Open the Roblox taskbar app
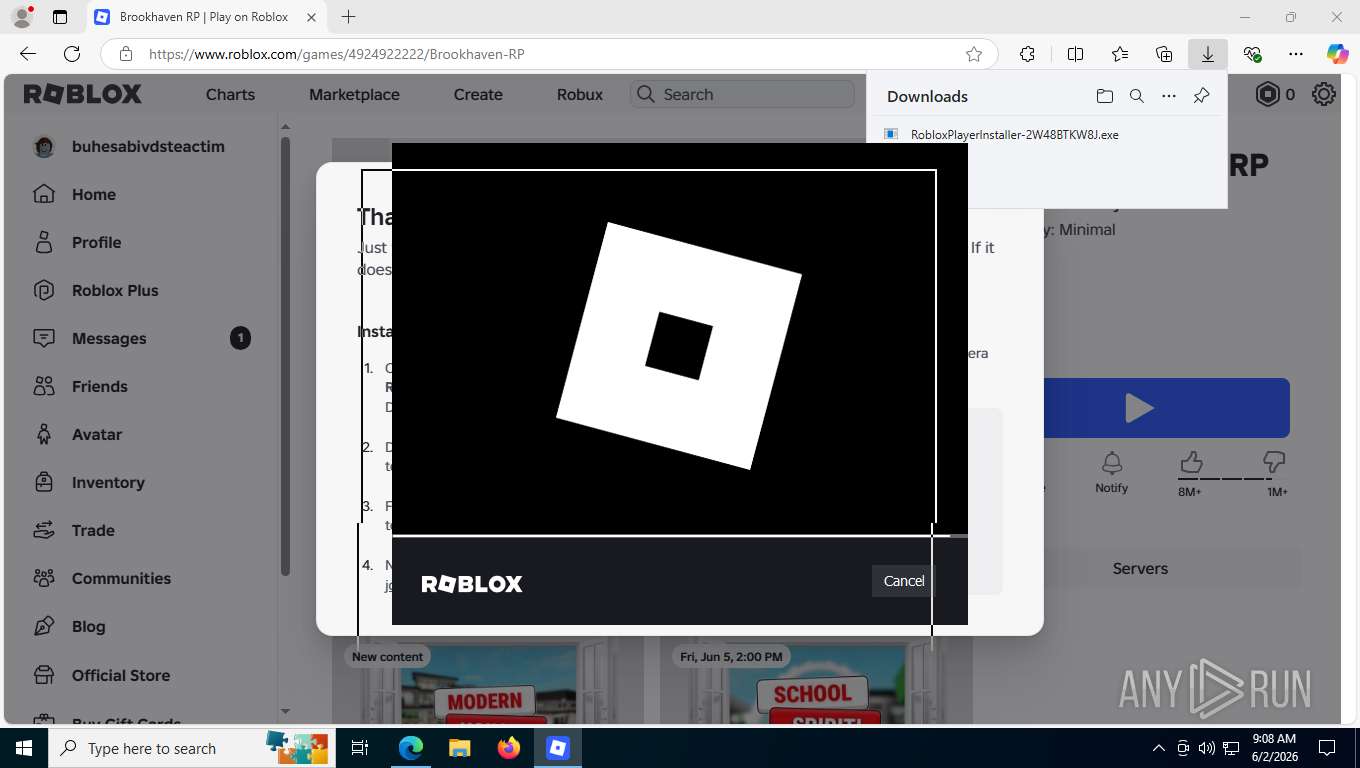1360x768 pixels. pos(558,748)
